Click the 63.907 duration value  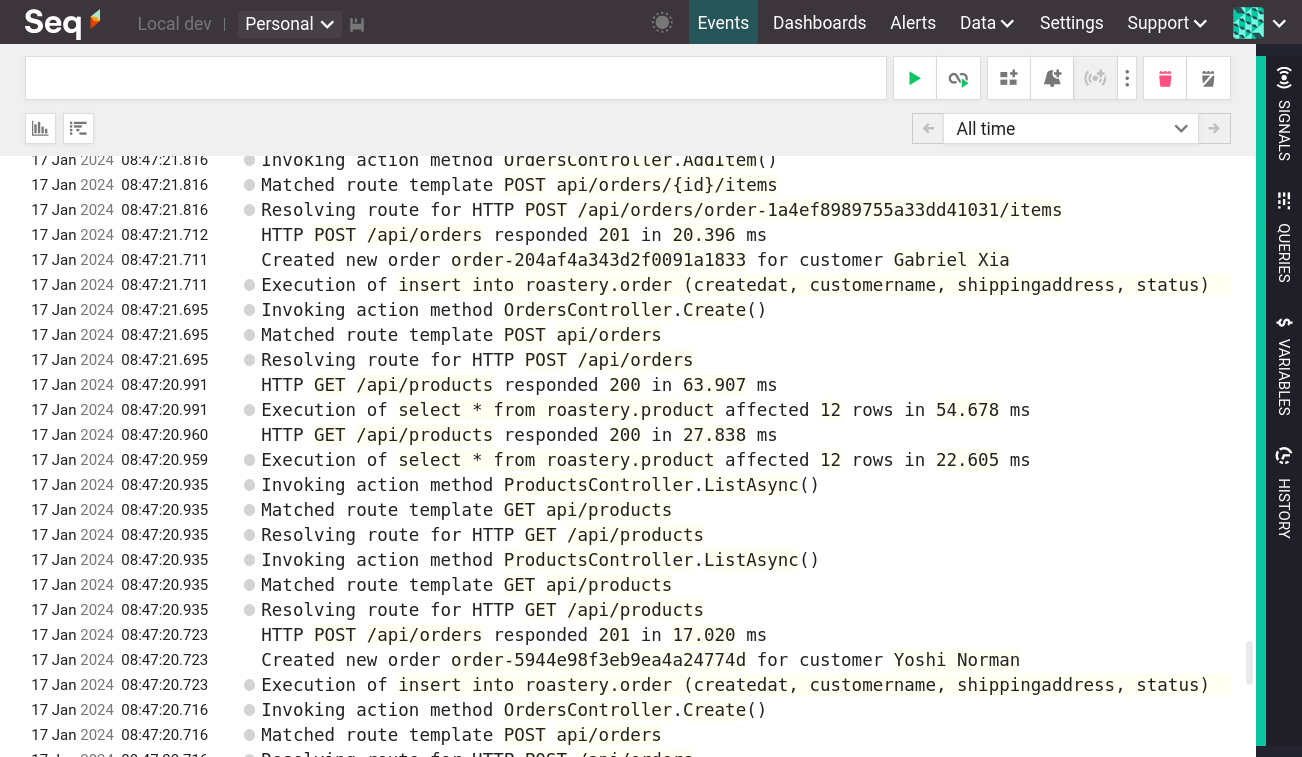tap(714, 385)
